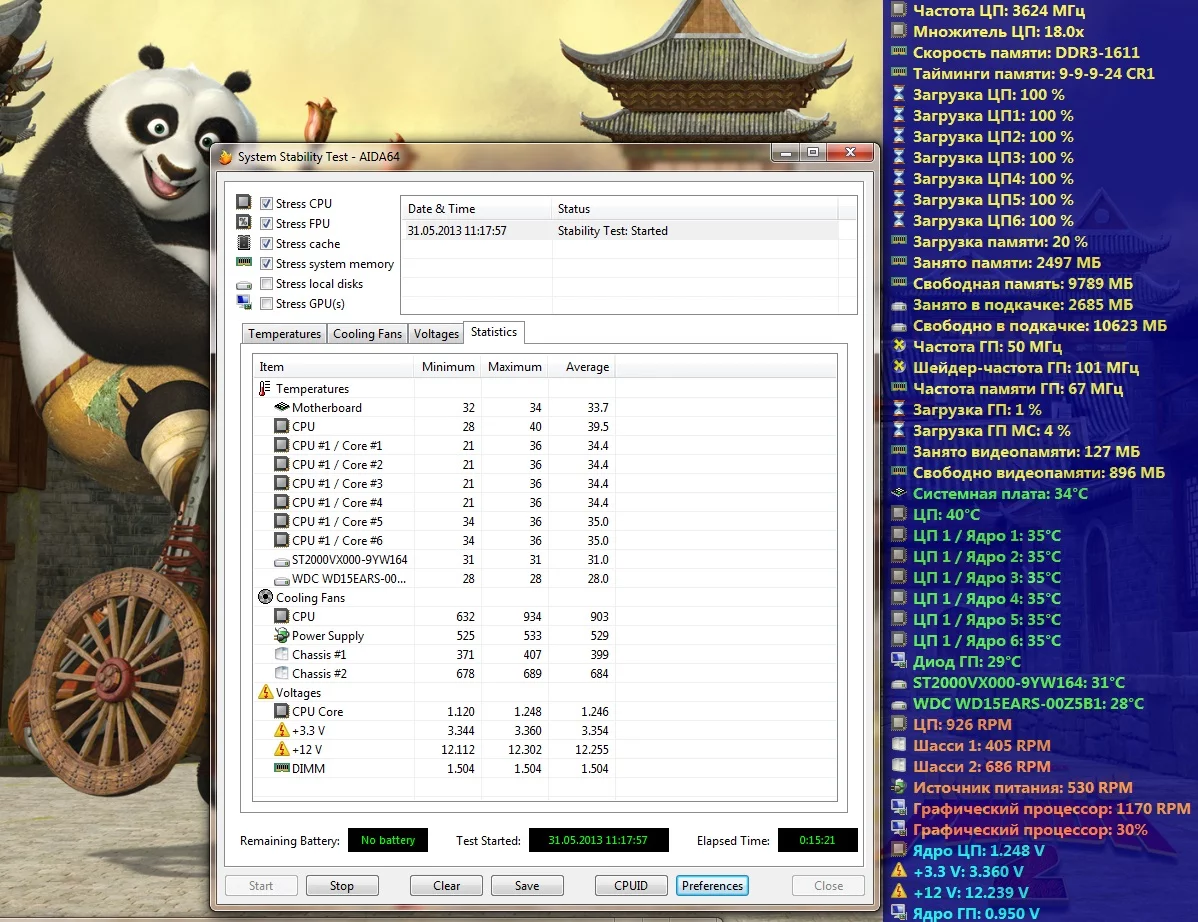Check the Stress GPU(s) box
The height and width of the screenshot is (922, 1198).
pyautogui.click(x=267, y=303)
